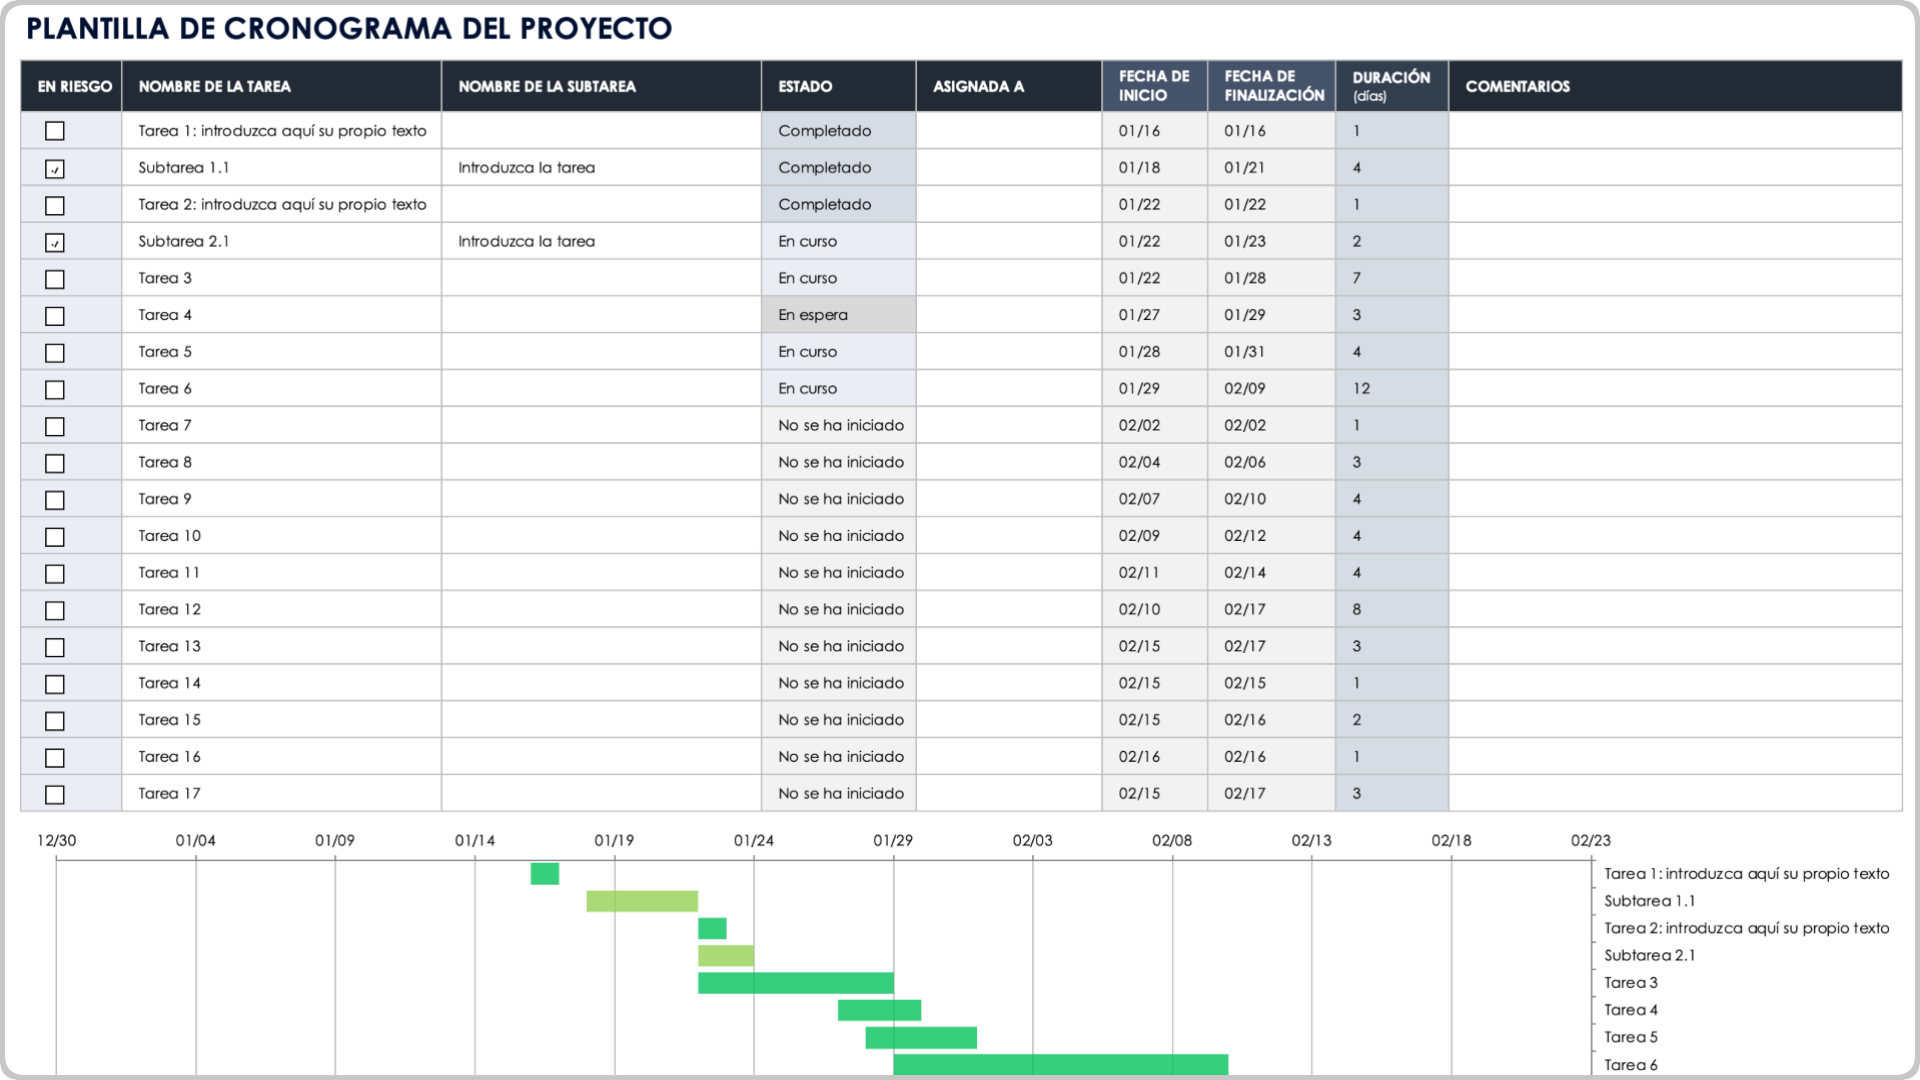The width and height of the screenshot is (1920, 1080).
Task: Tick the risk checkbox for Tarea 3
Action: [x=55, y=280]
